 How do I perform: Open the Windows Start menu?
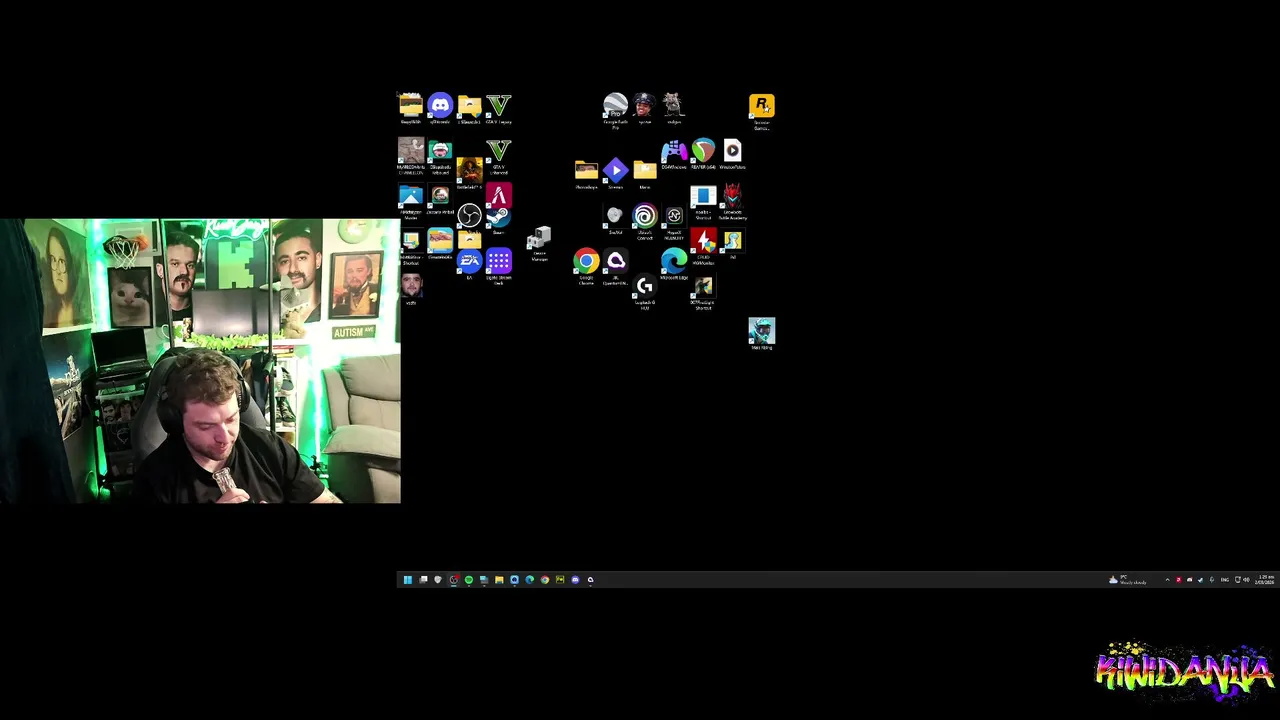point(407,580)
